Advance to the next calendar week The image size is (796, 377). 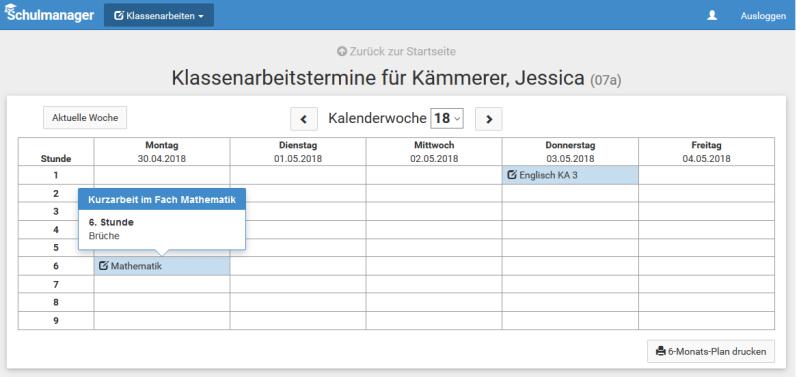[488, 119]
